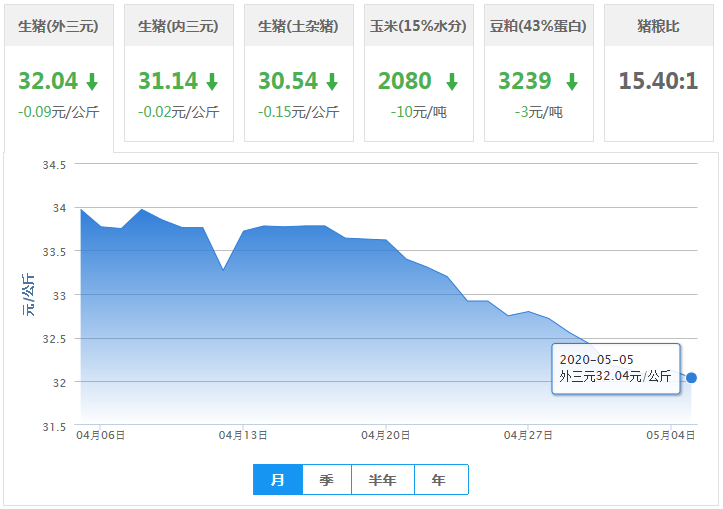Switch chart to 季 range
Screen dimensions: 723x509
(x=327, y=480)
